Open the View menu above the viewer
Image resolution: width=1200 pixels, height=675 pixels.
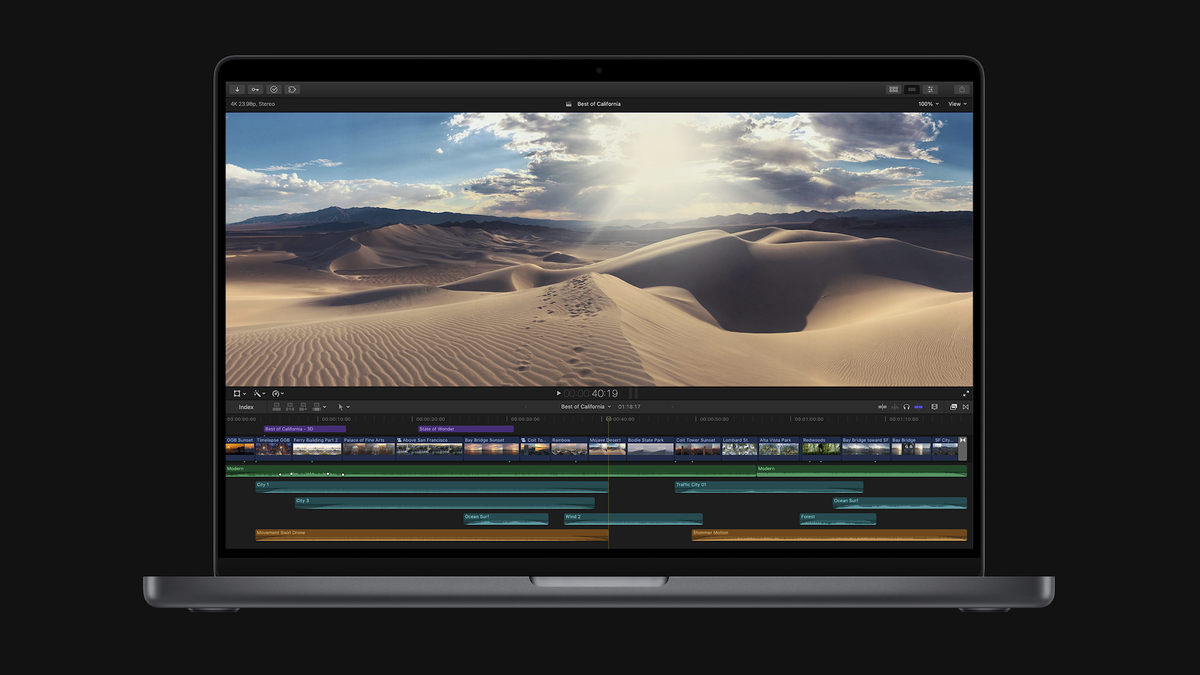pos(956,104)
